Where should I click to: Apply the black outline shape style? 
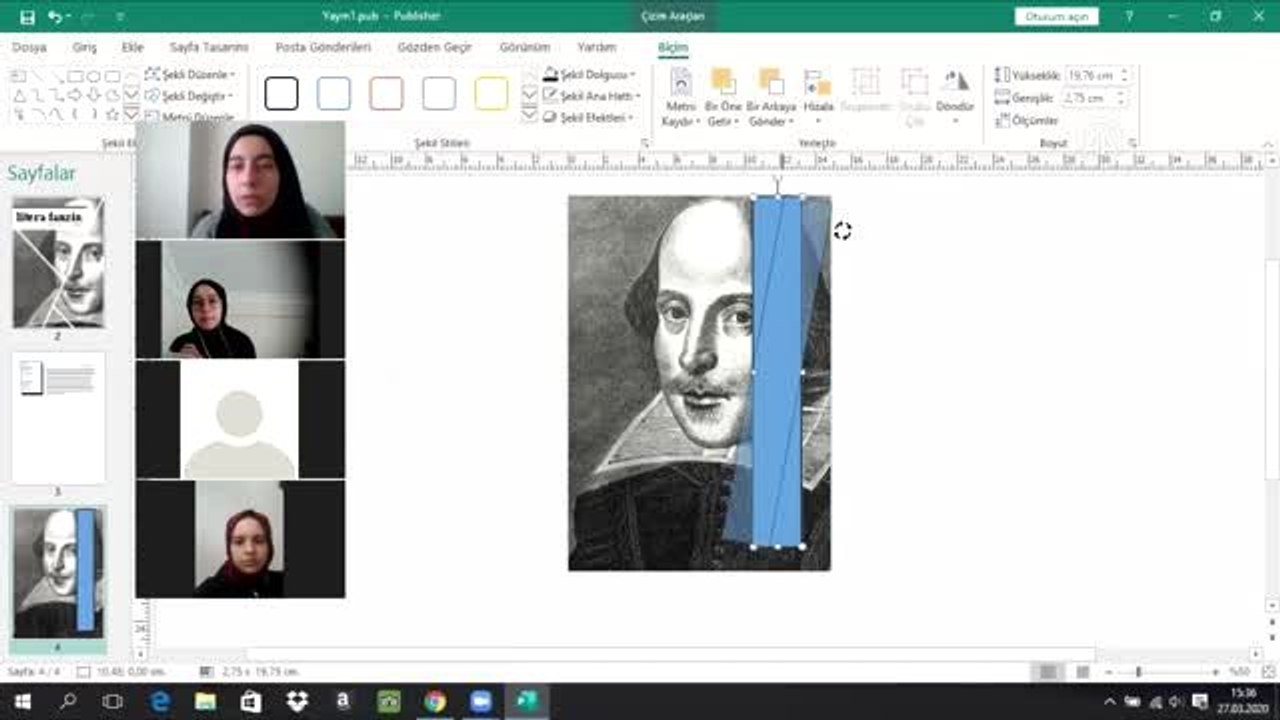click(281, 94)
